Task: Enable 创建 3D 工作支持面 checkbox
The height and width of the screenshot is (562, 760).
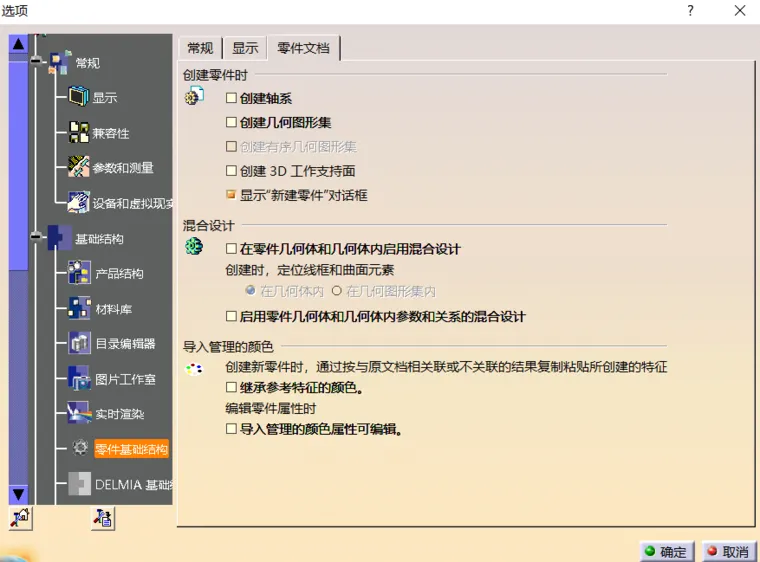Action: (x=231, y=171)
